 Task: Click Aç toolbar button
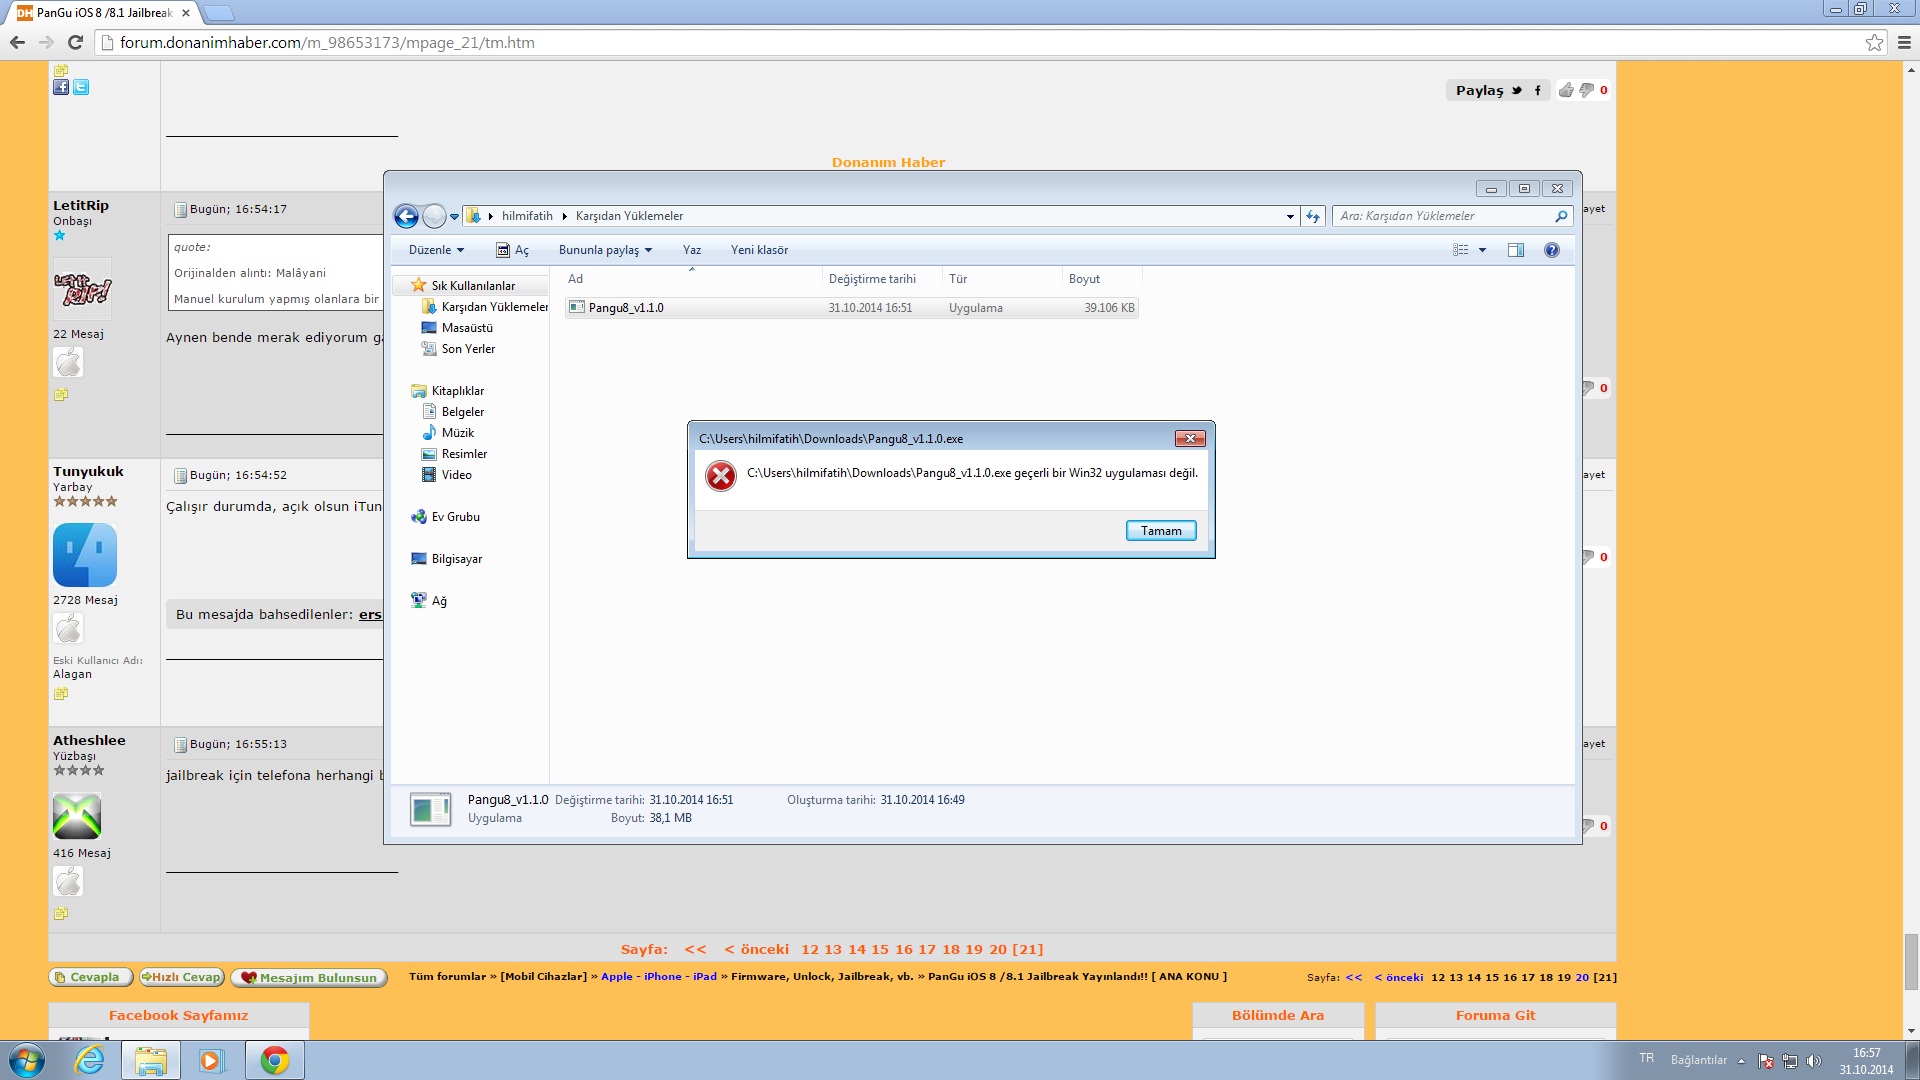(x=513, y=250)
